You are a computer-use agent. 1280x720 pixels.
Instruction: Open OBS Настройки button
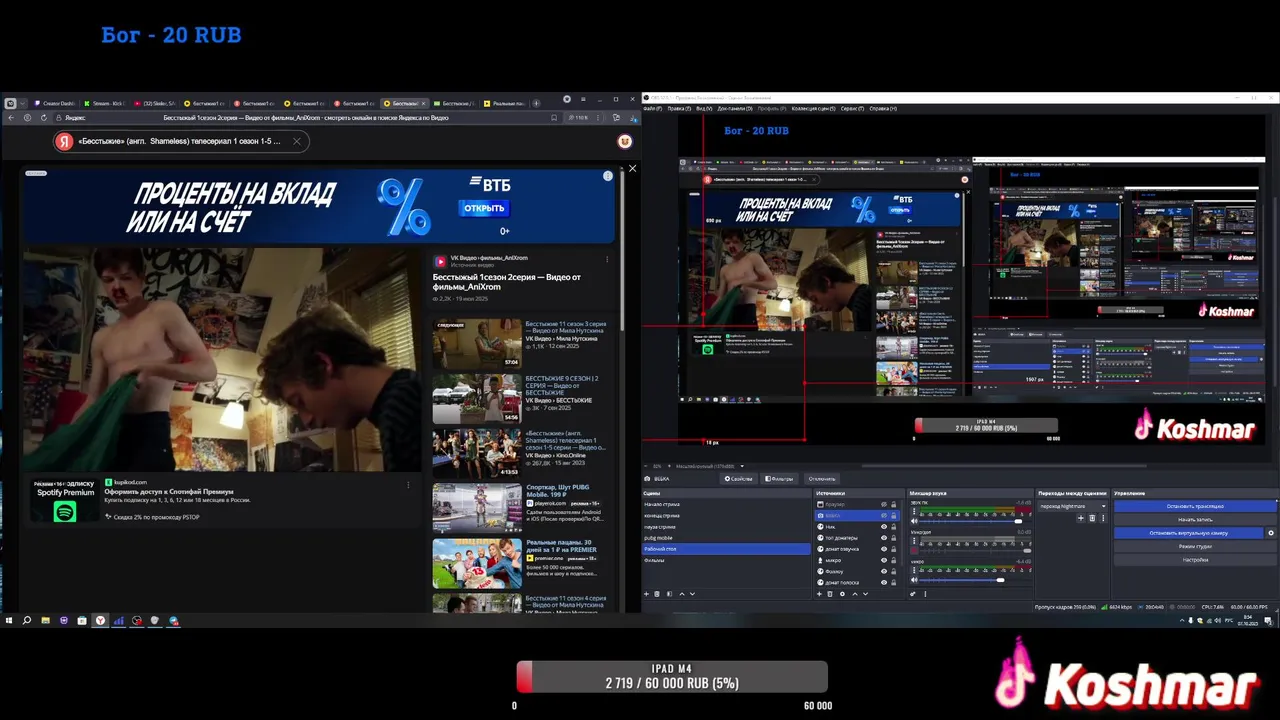1195,560
